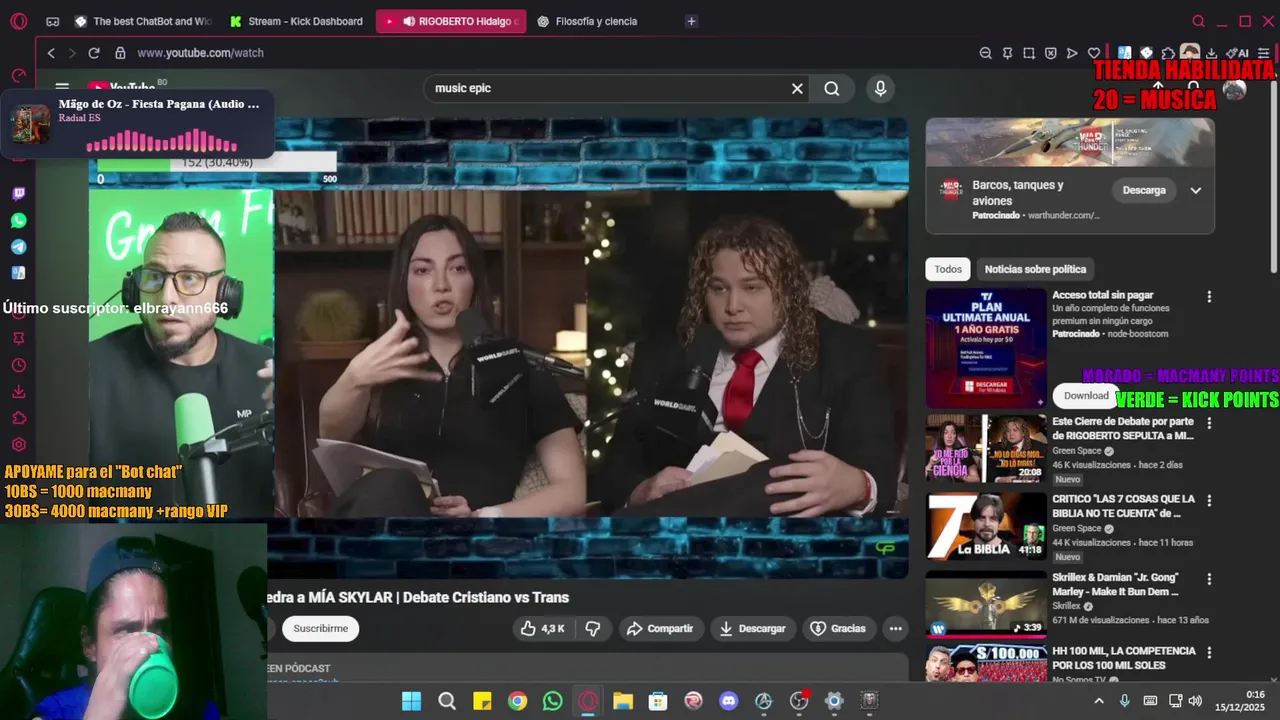Show hidden system tray icons chevron
Viewport: 1280px width, 720px height.
pos(1099,701)
